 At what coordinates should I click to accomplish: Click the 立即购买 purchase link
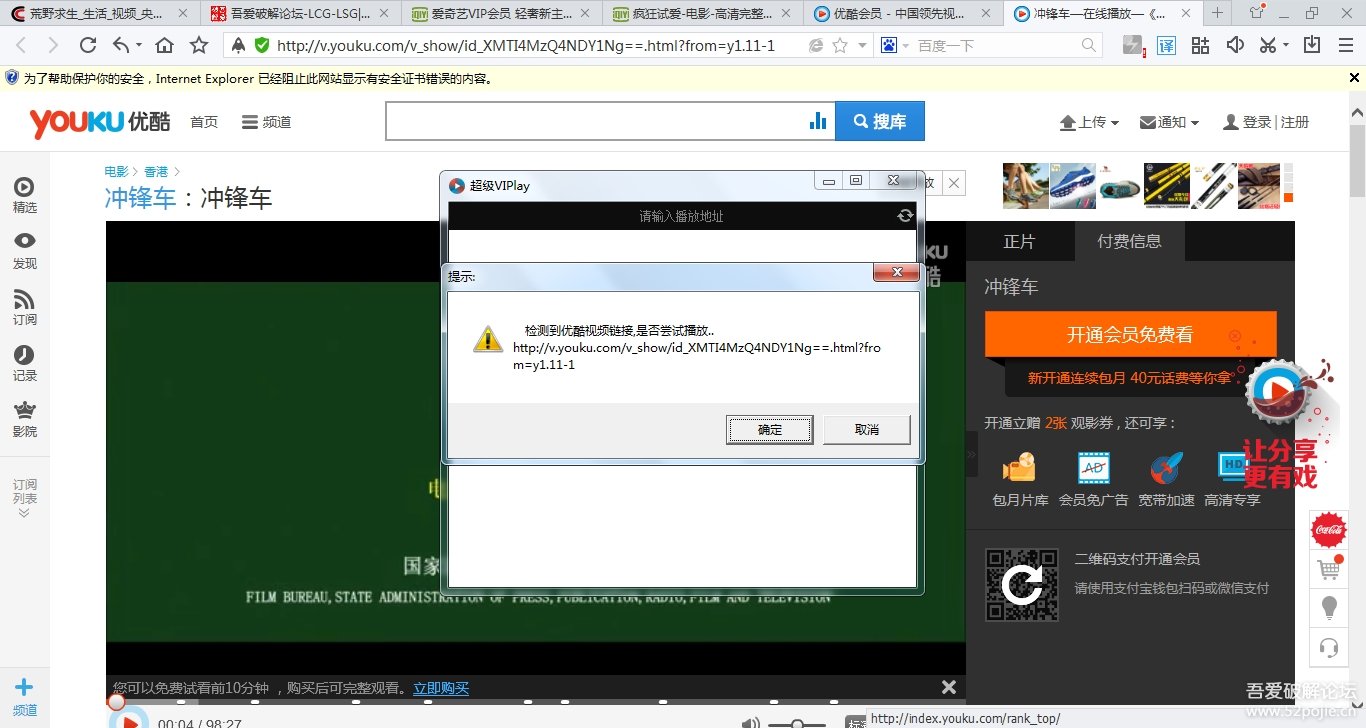point(441,687)
